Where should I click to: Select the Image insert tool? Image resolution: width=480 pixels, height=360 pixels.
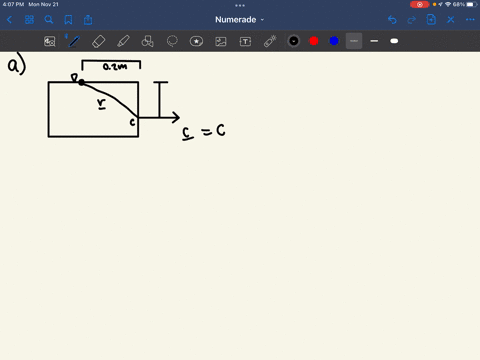click(221, 41)
